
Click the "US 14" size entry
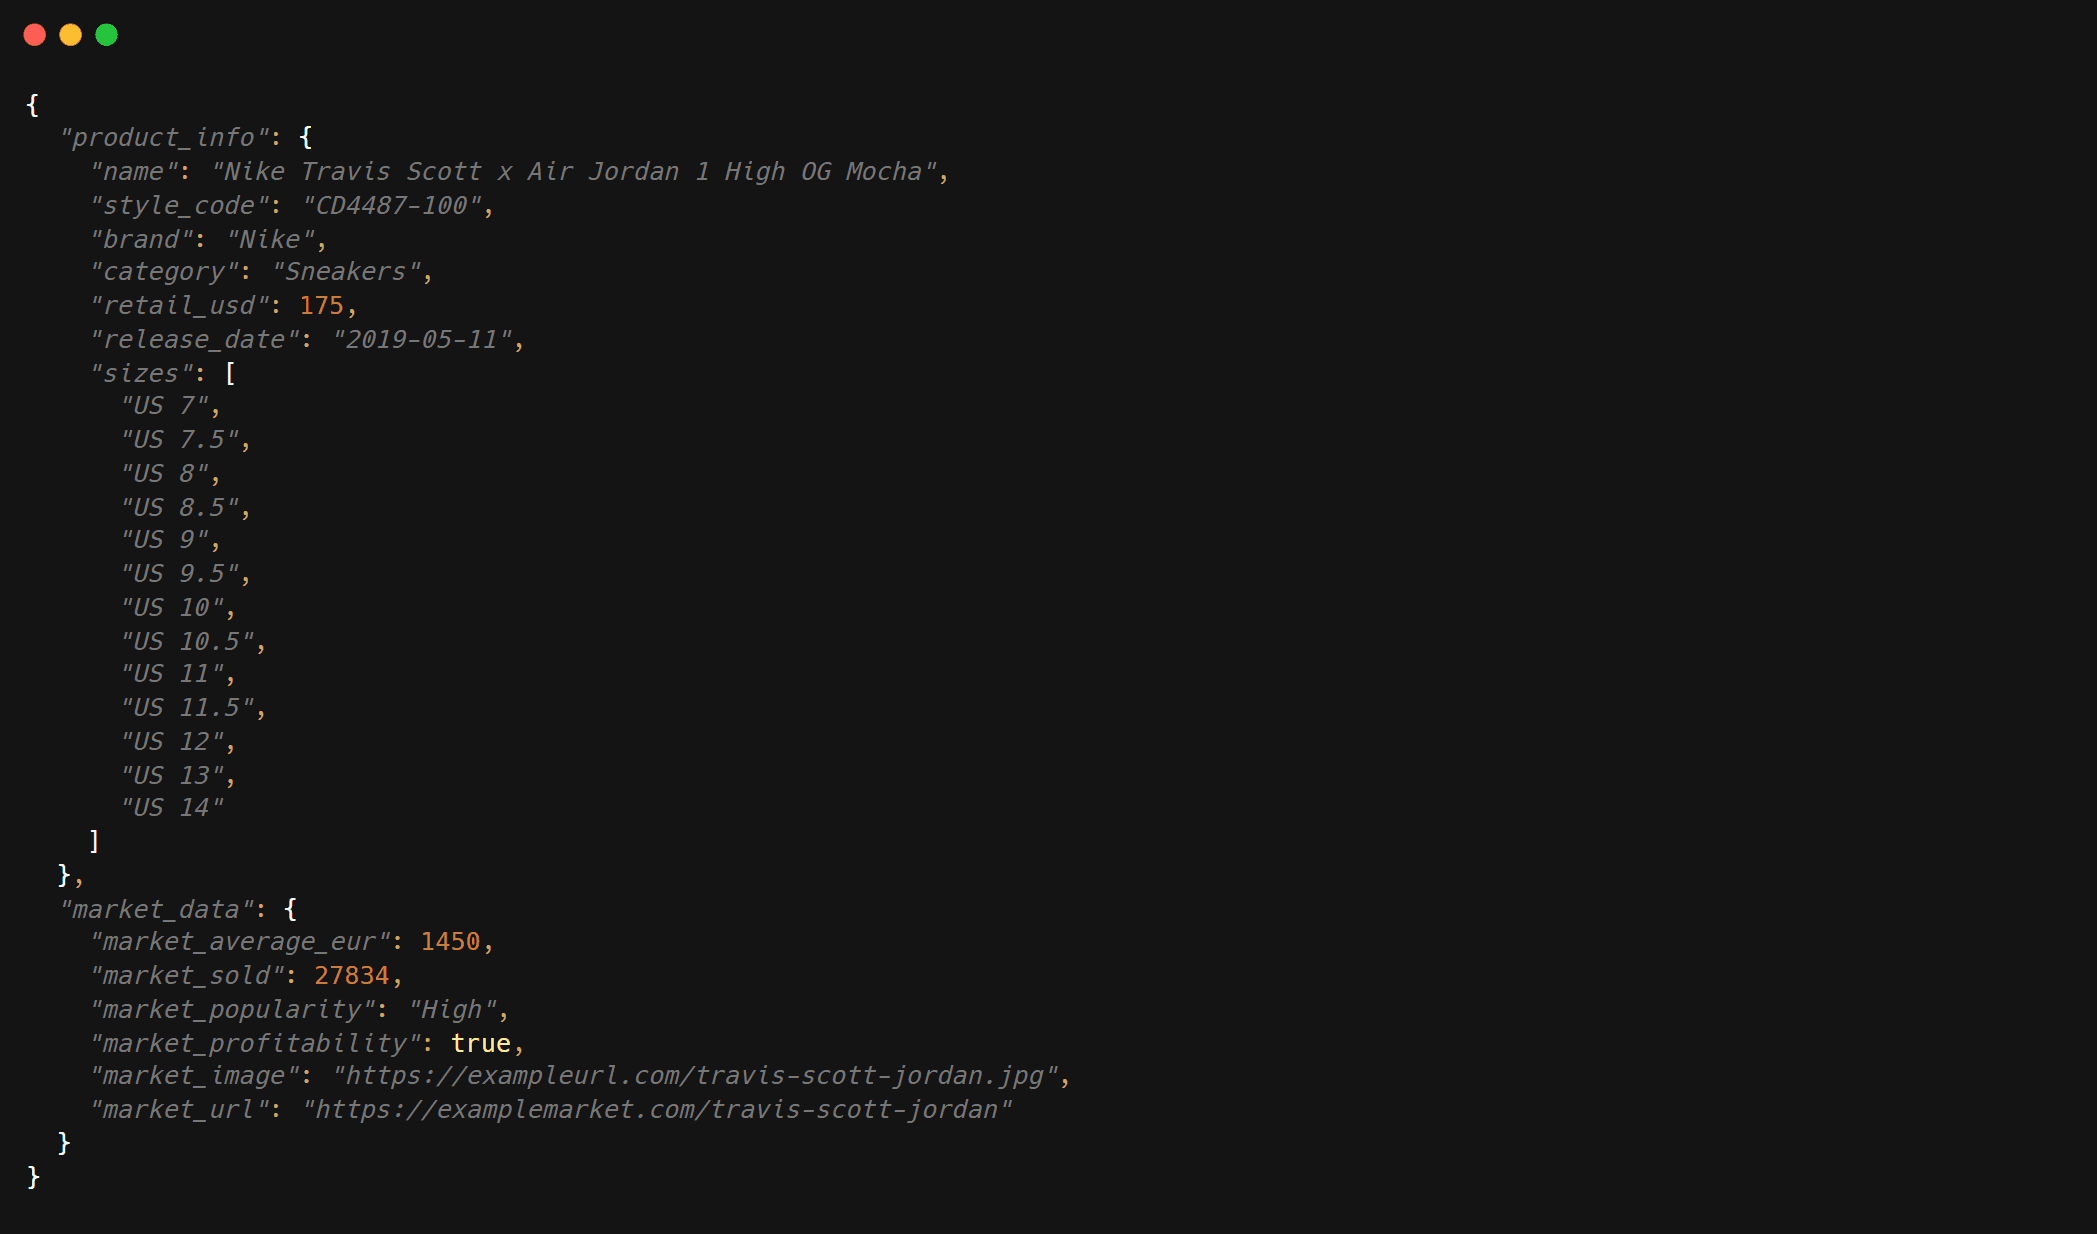pyautogui.click(x=173, y=807)
